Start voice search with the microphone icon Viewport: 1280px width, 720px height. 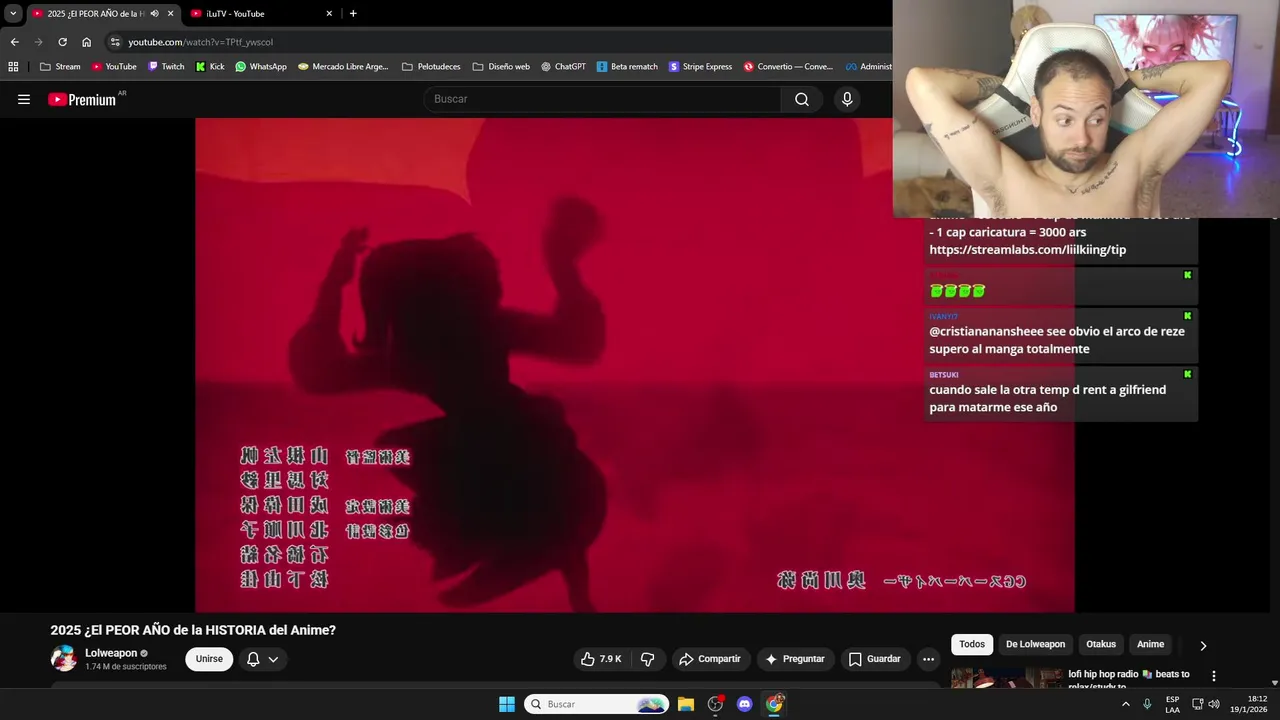tap(847, 99)
